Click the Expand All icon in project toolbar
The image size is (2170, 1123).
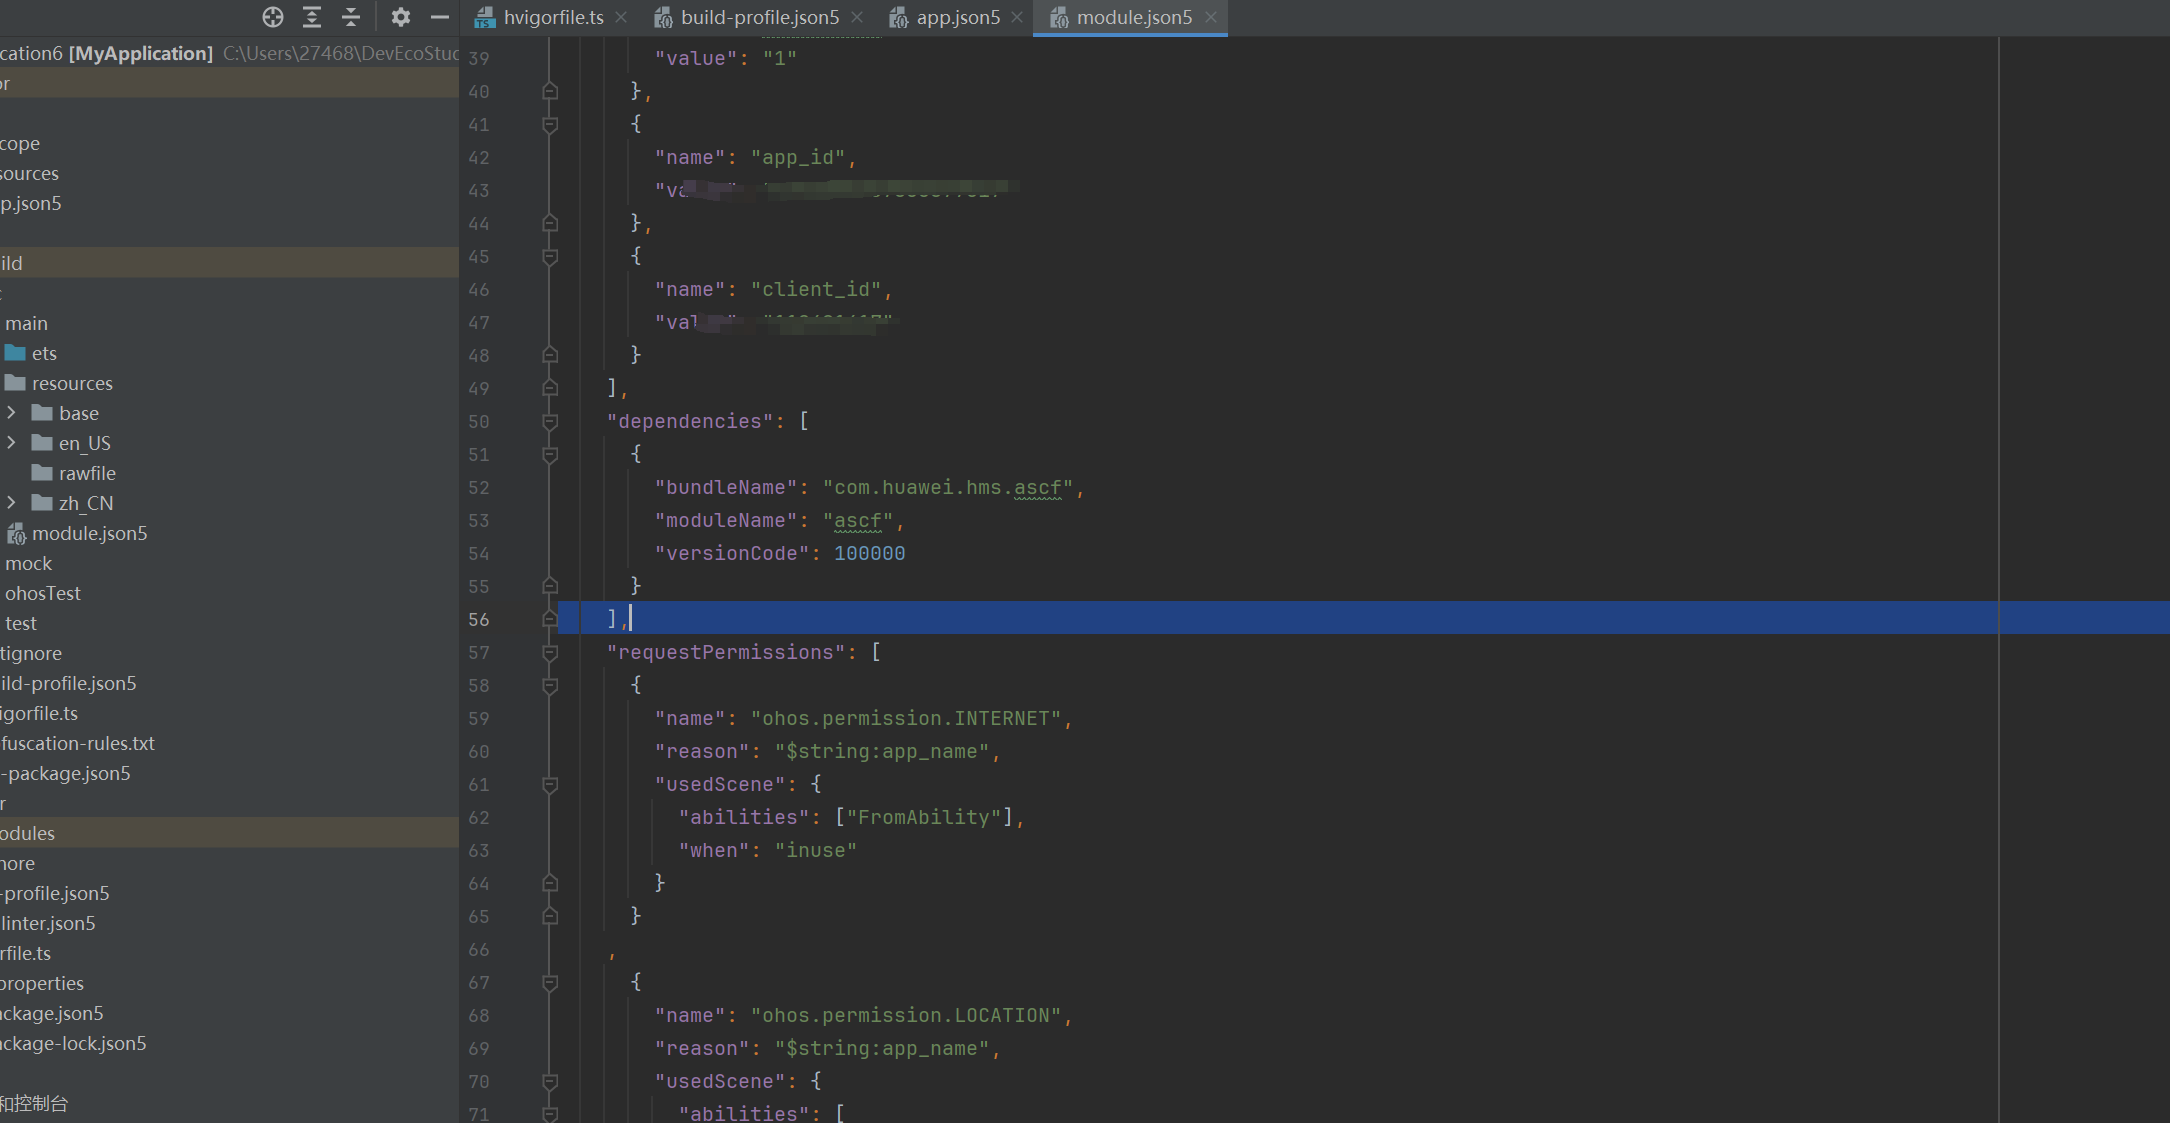point(312,17)
